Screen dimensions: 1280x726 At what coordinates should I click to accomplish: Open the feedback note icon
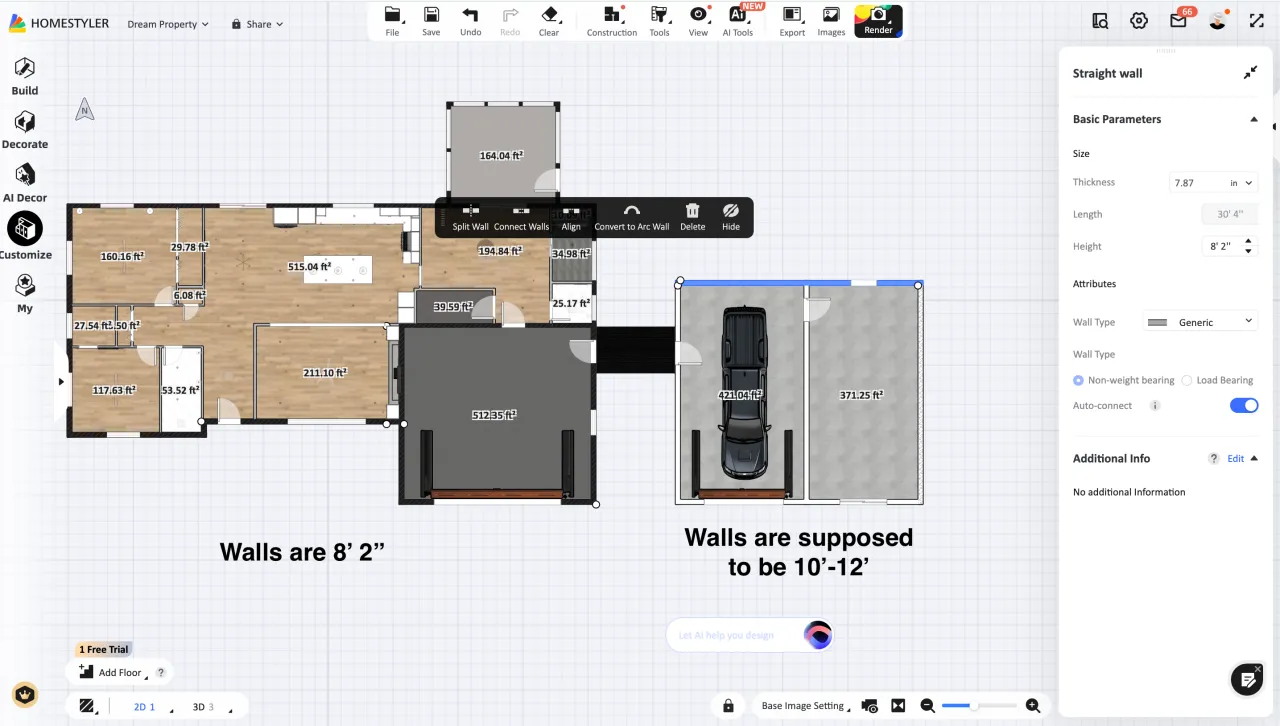1247,680
